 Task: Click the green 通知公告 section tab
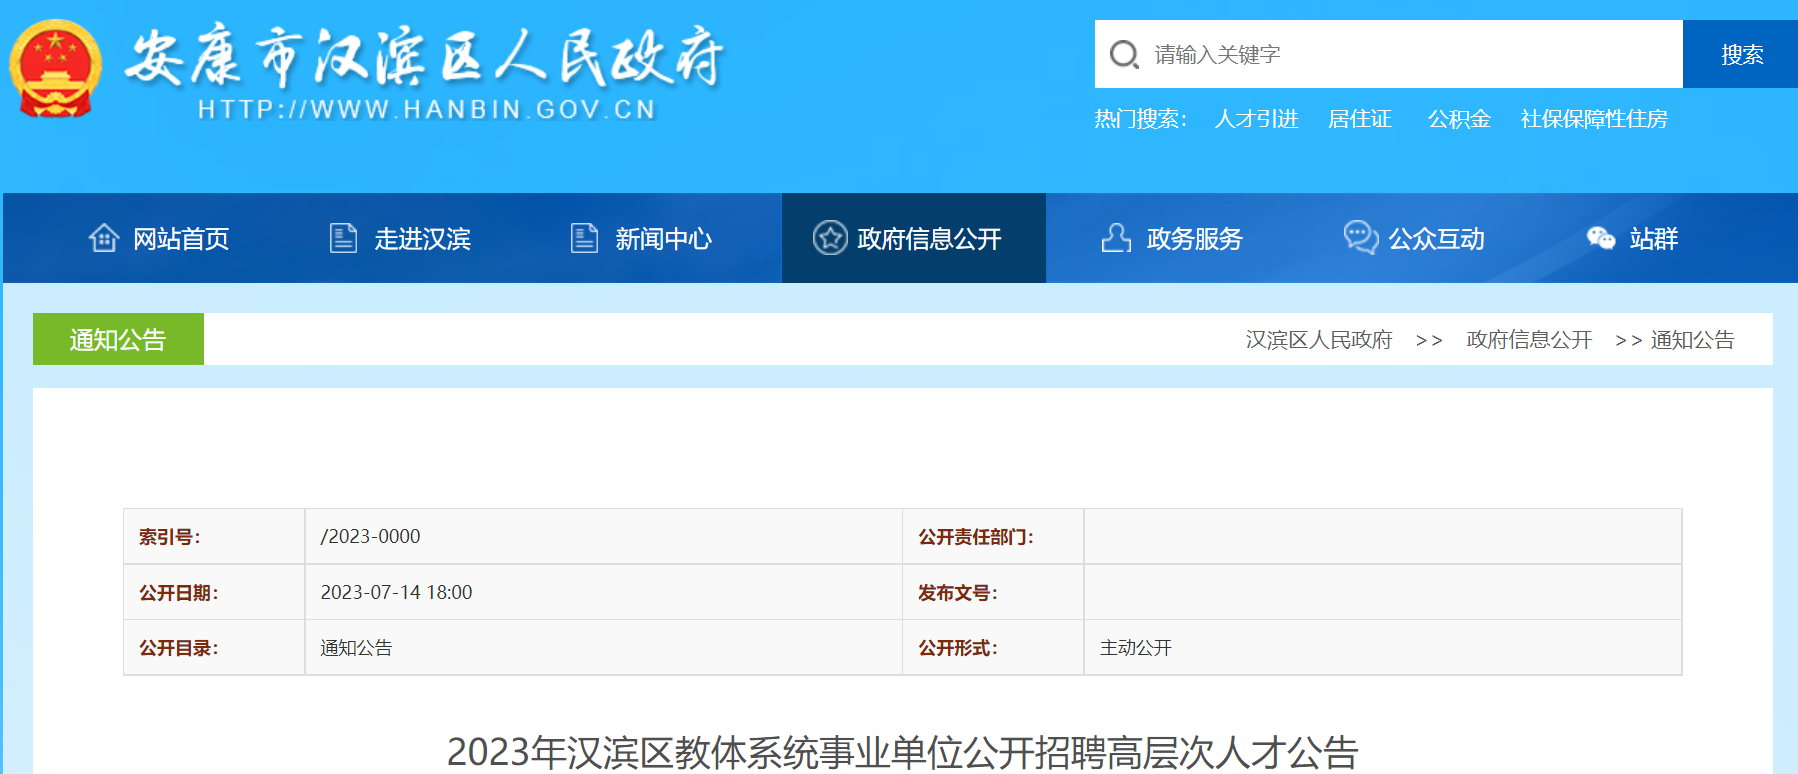click(x=118, y=339)
